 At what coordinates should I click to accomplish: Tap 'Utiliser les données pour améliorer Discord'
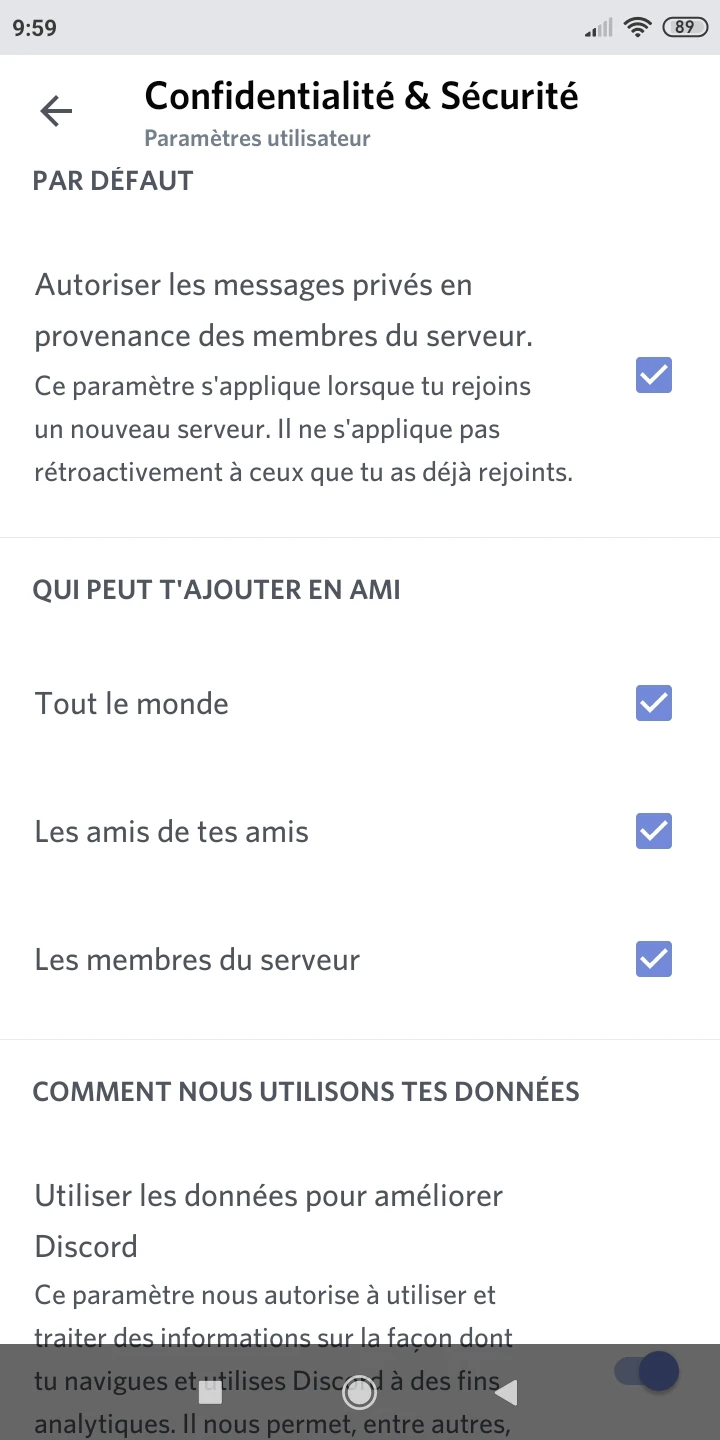(x=268, y=1220)
